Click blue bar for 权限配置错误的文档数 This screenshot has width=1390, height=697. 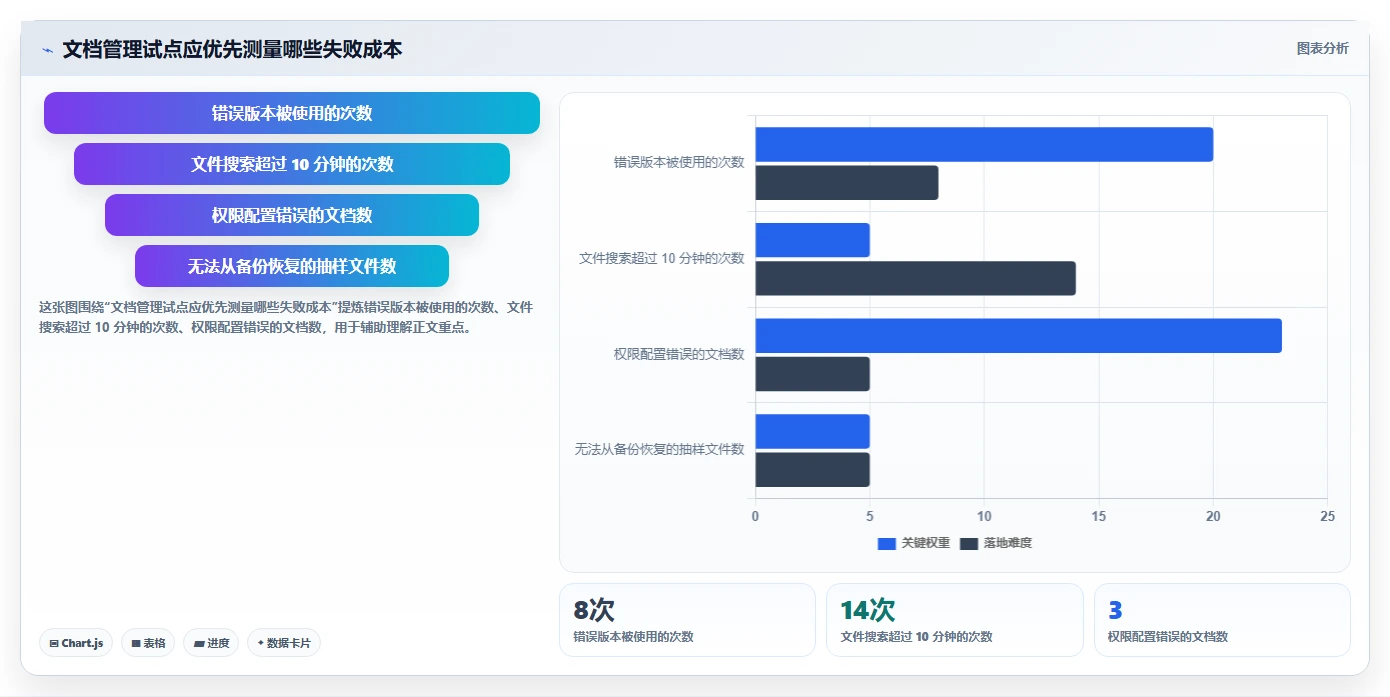coord(1018,335)
